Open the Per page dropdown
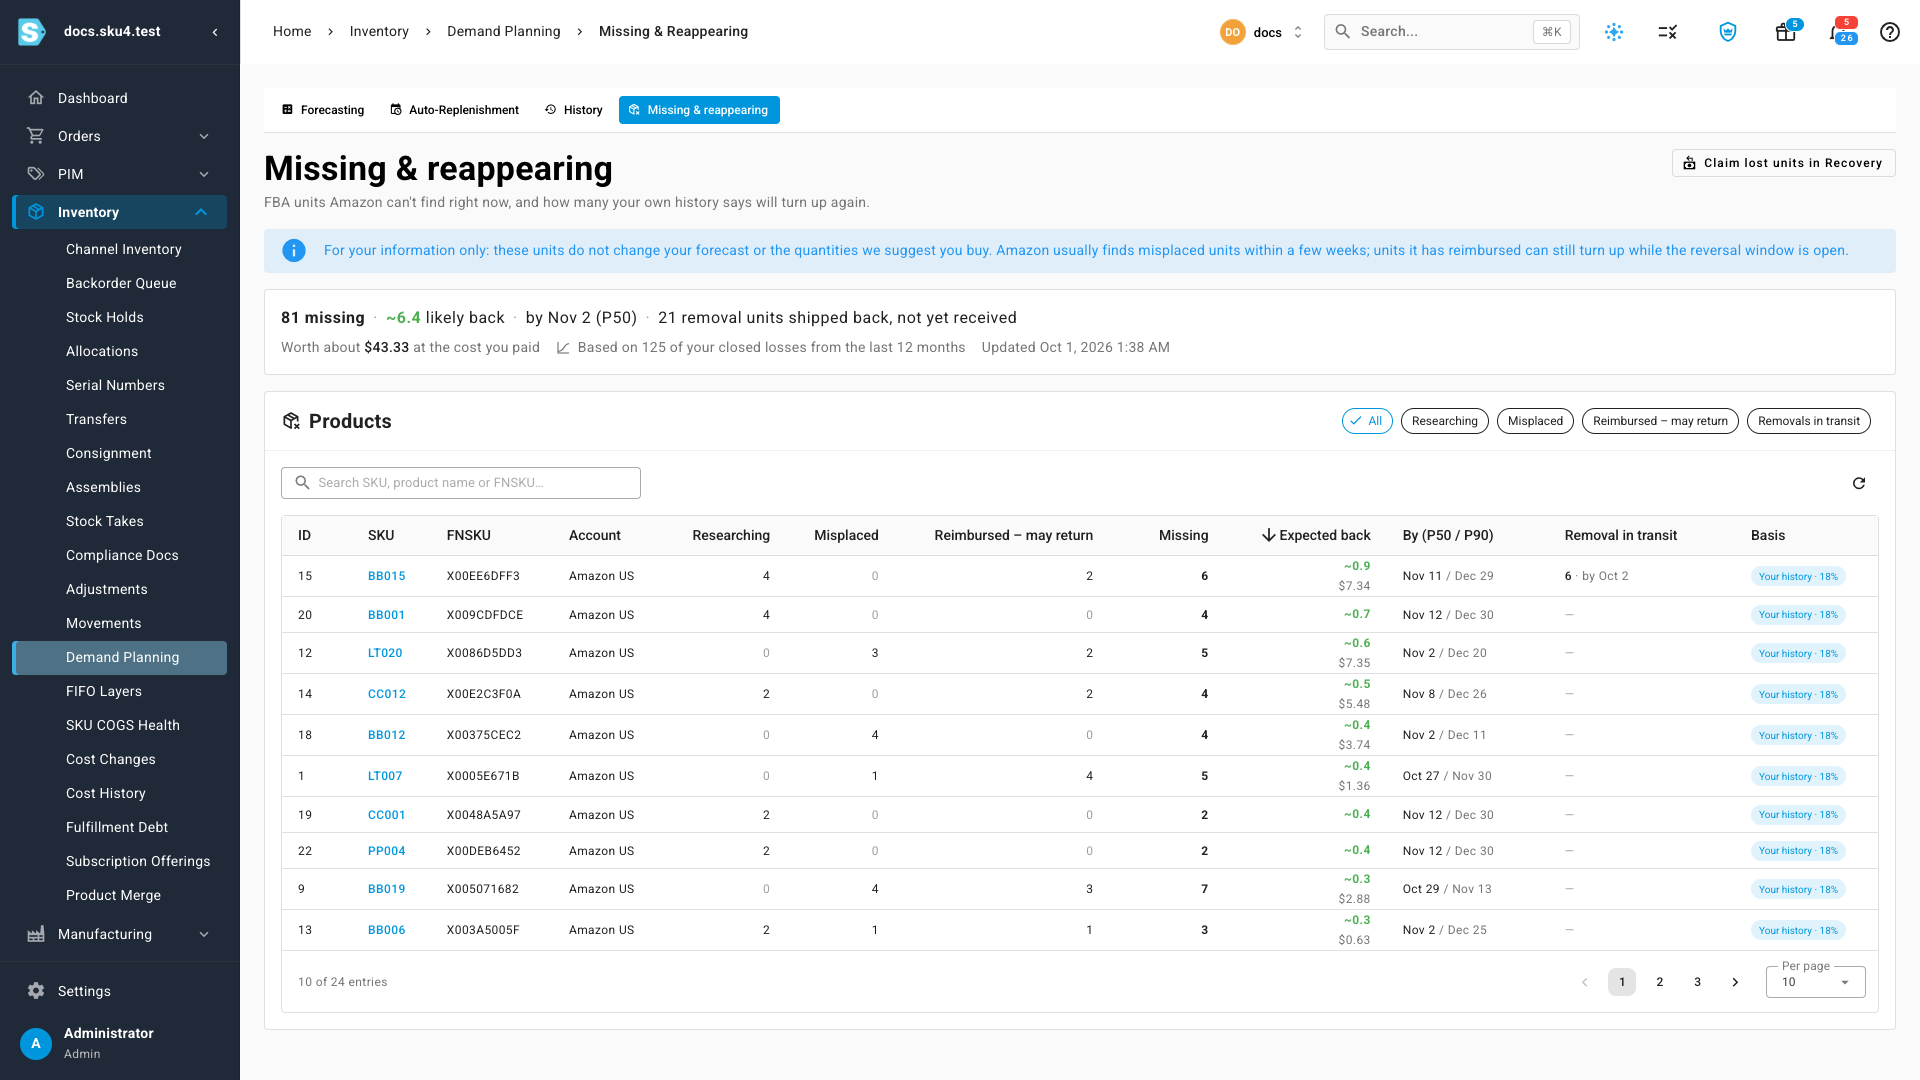 (x=1815, y=982)
